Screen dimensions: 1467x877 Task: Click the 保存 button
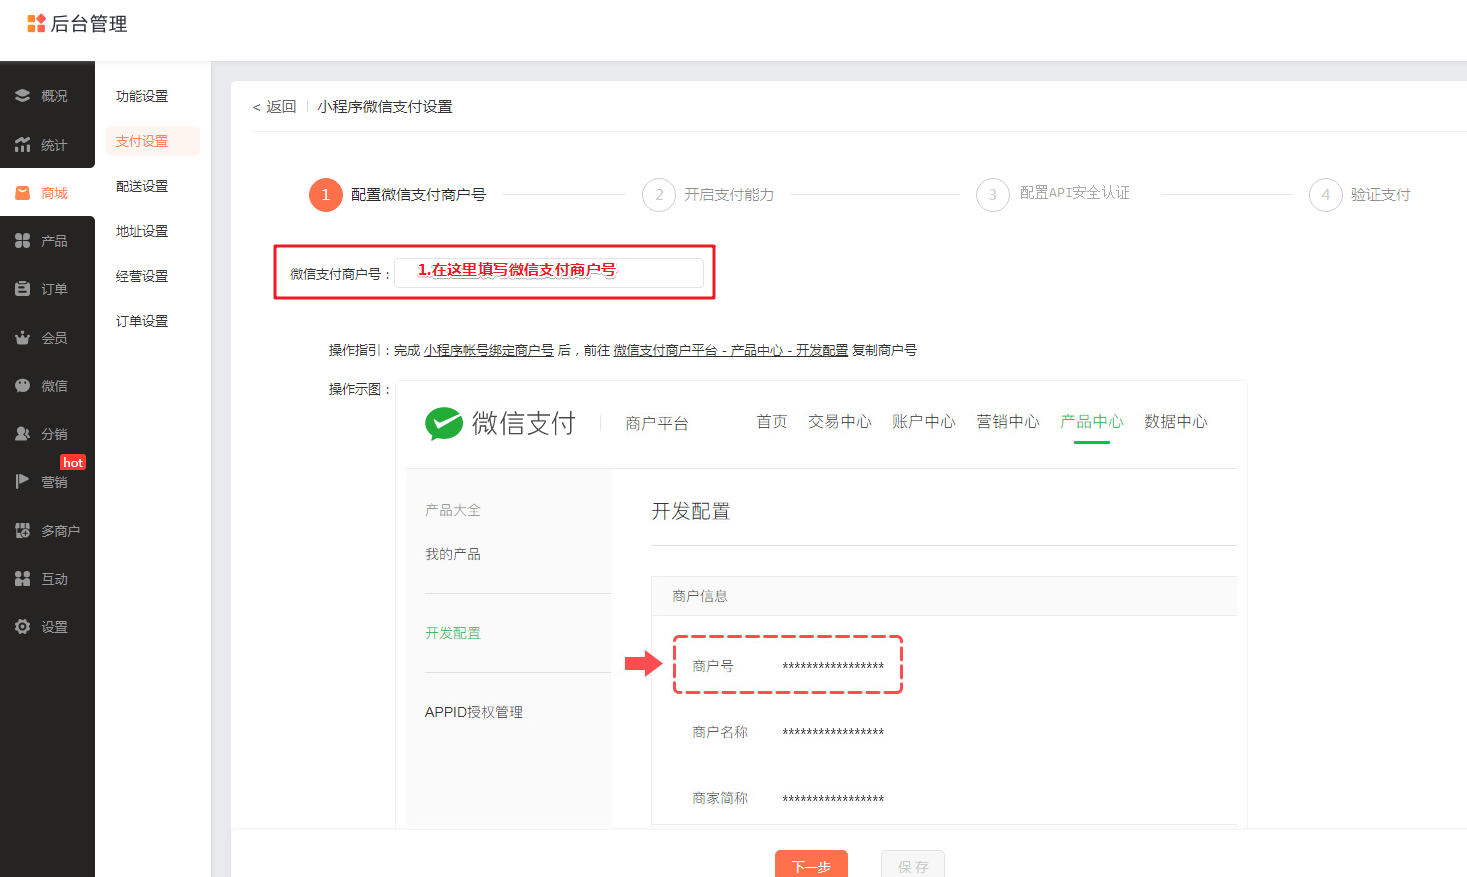[913, 865]
